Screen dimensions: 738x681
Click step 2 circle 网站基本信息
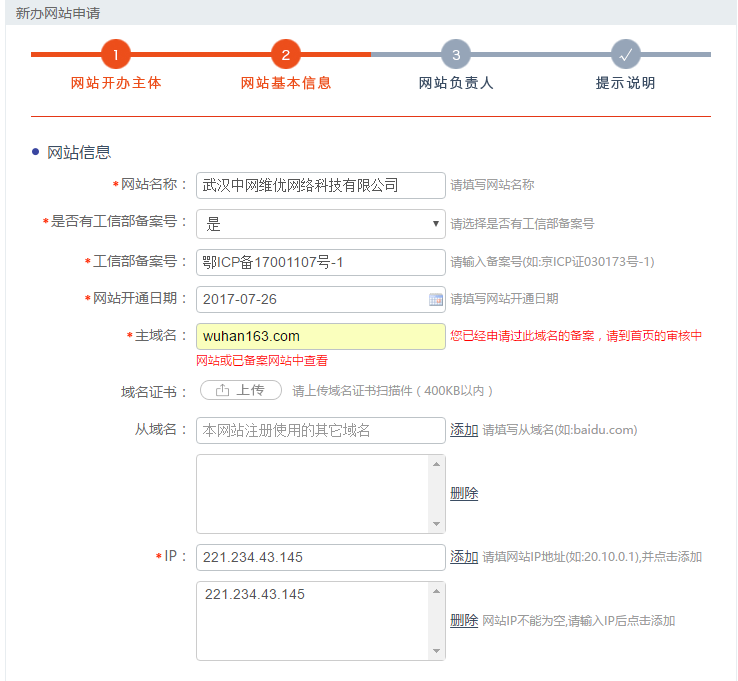(286, 55)
